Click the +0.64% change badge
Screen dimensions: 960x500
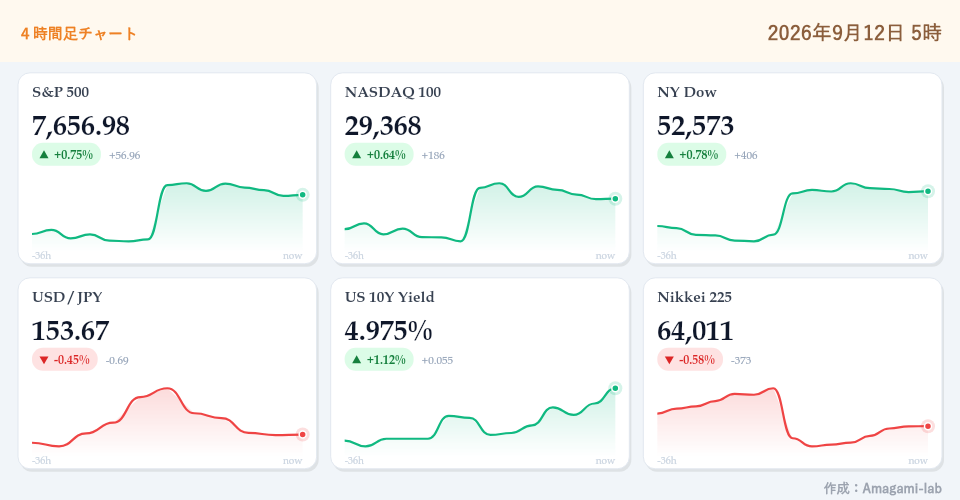point(379,155)
